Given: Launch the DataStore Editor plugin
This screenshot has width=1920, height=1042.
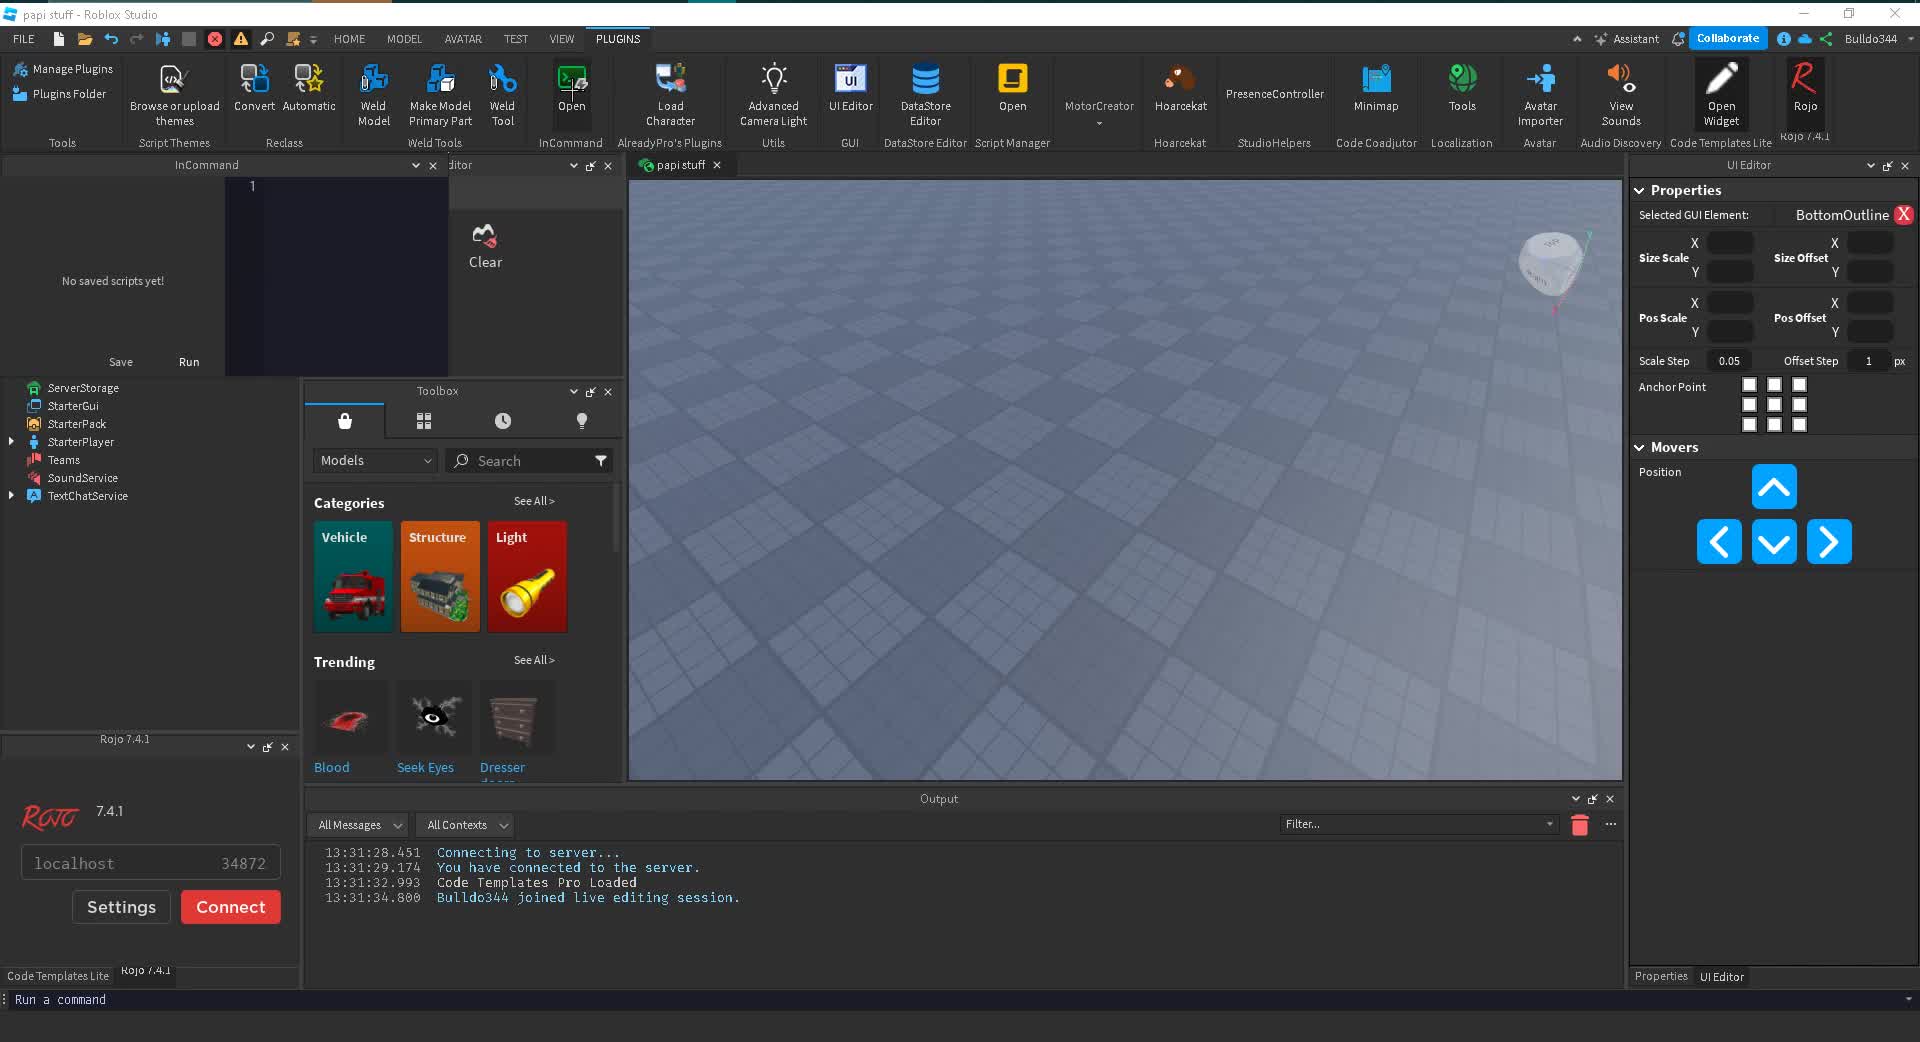Looking at the screenshot, I should click(x=923, y=93).
